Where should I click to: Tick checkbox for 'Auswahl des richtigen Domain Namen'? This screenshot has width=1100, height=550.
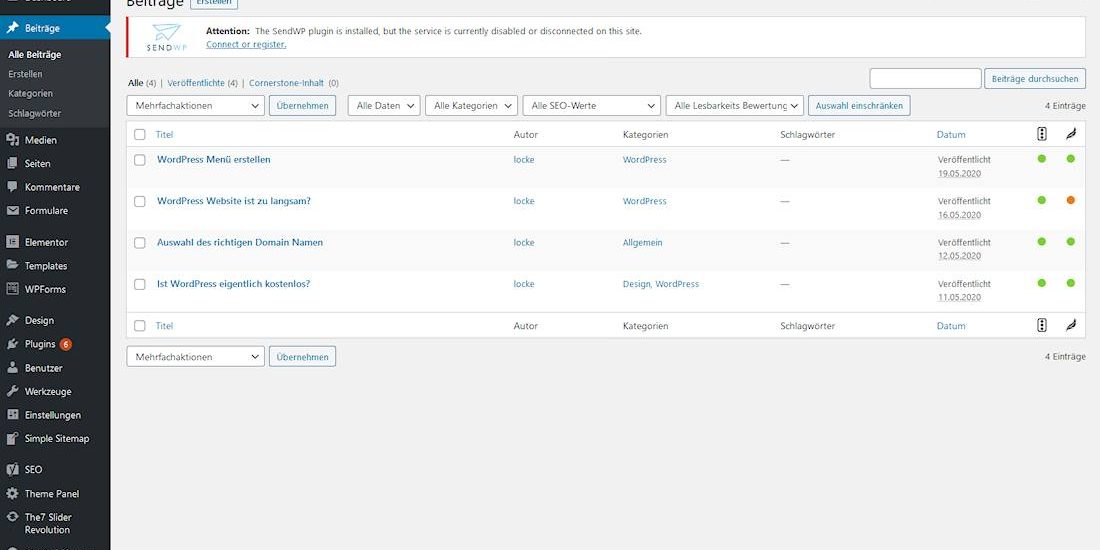pos(140,243)
